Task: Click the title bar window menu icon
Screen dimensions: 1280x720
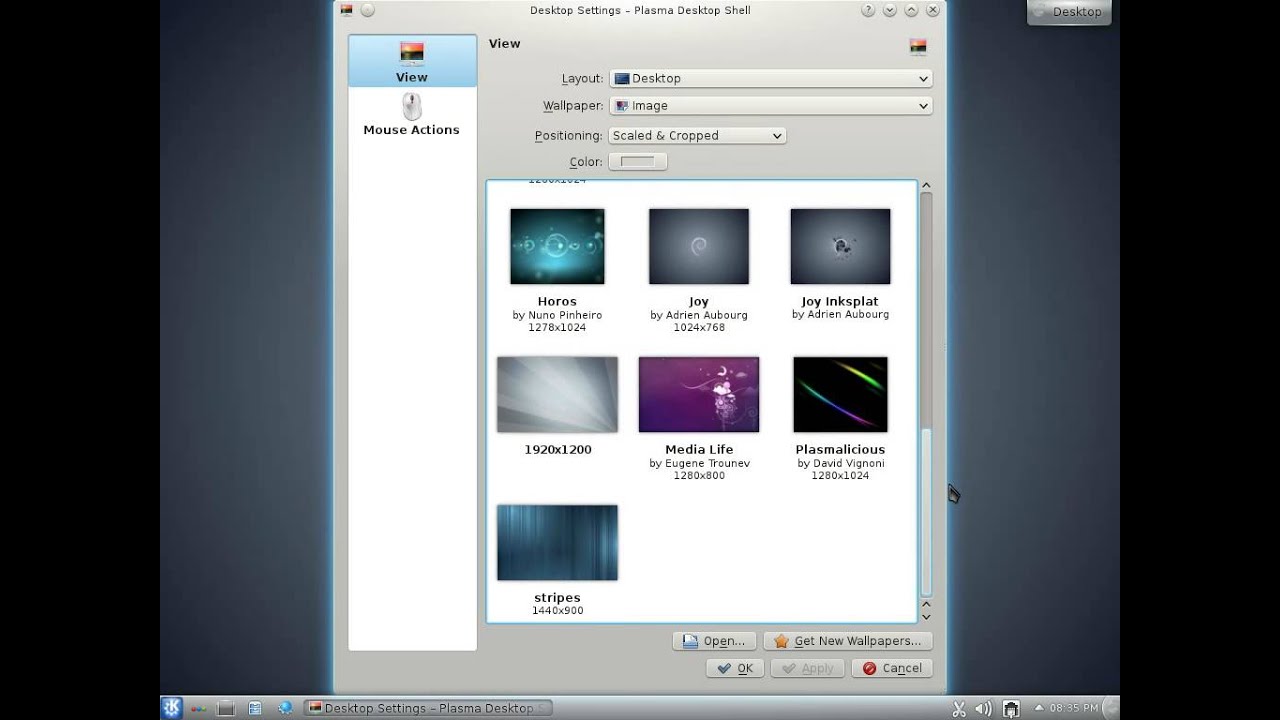Action: tap(347, 10)
